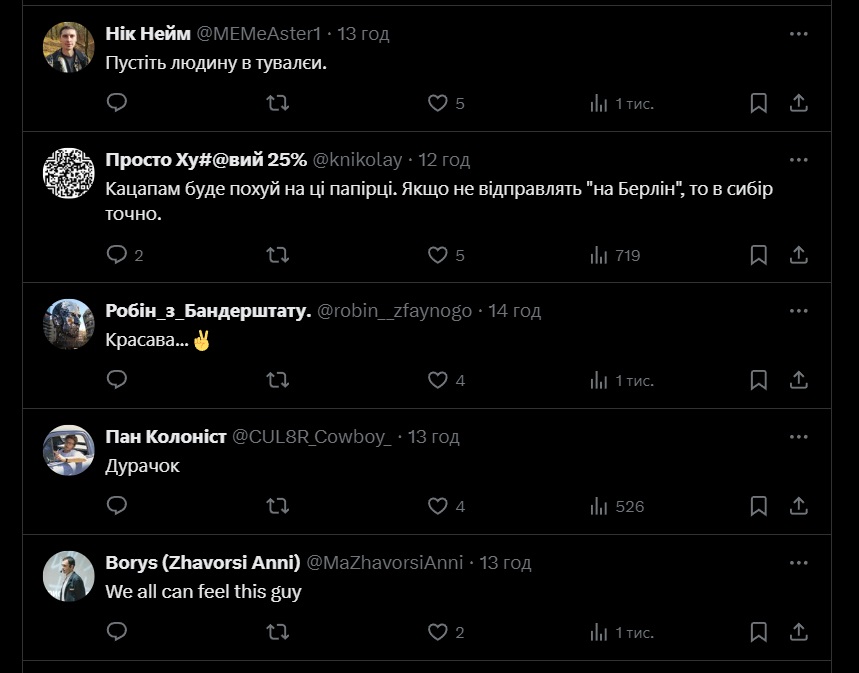Open more menu on @knikolay's tweet
This screenshot has width=859, height=673.
[x=798, y=159]
